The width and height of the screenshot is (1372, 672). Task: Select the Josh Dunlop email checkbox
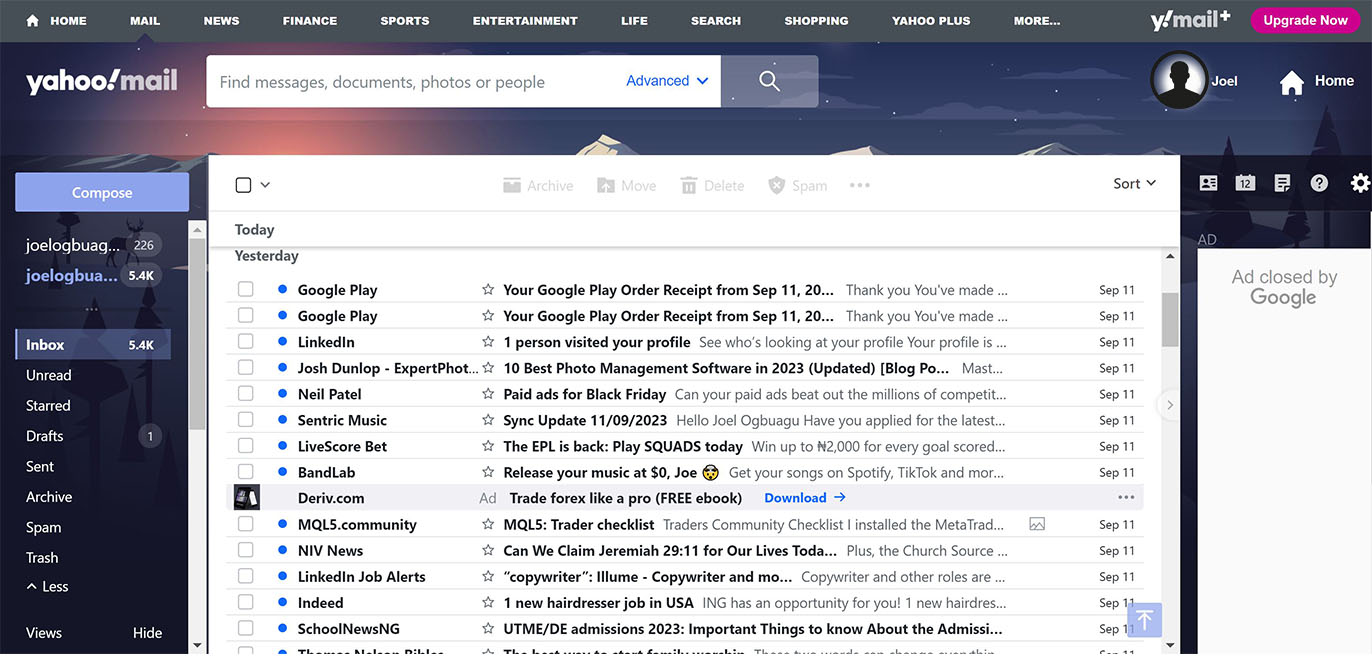246,368
